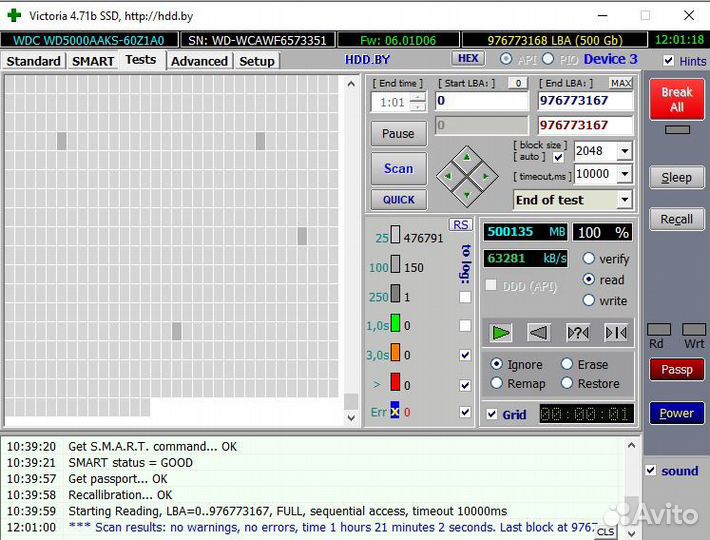The image size is (710, 540).
Task: Click the Pause button
Action: click(398, 134)
